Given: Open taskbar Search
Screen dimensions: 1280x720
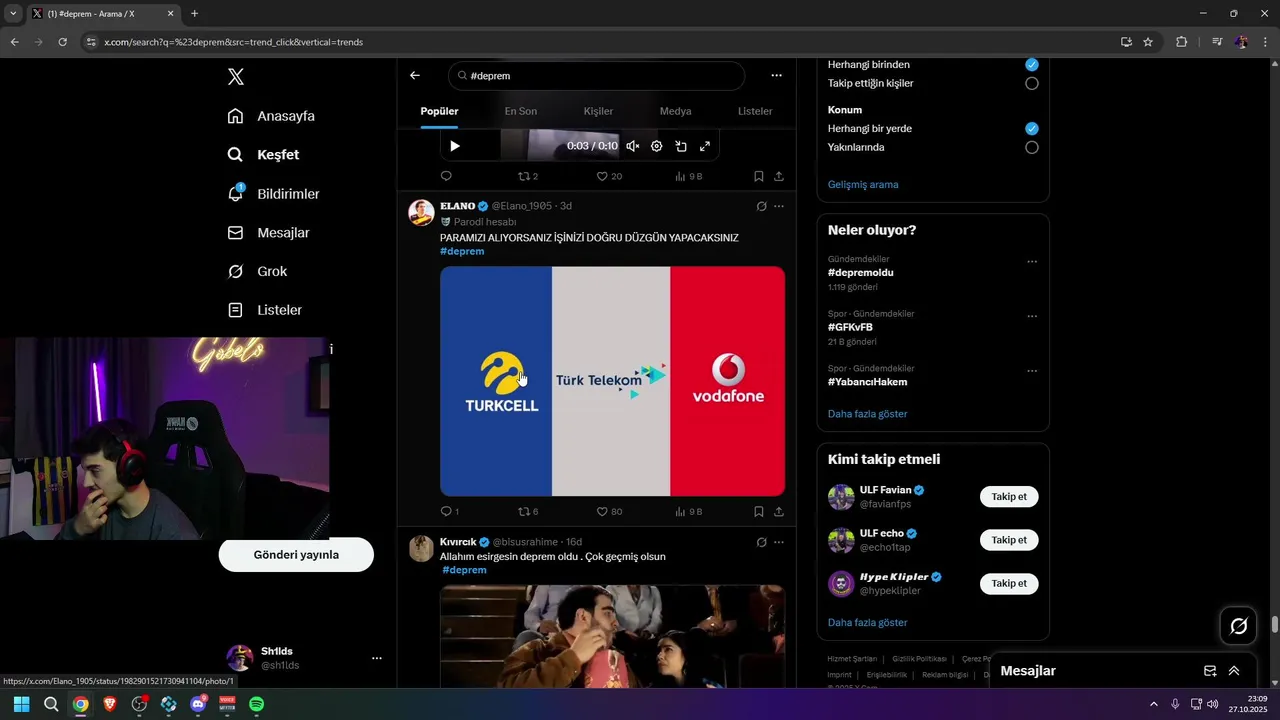Looking at the screenshot, I should point(51,704).
